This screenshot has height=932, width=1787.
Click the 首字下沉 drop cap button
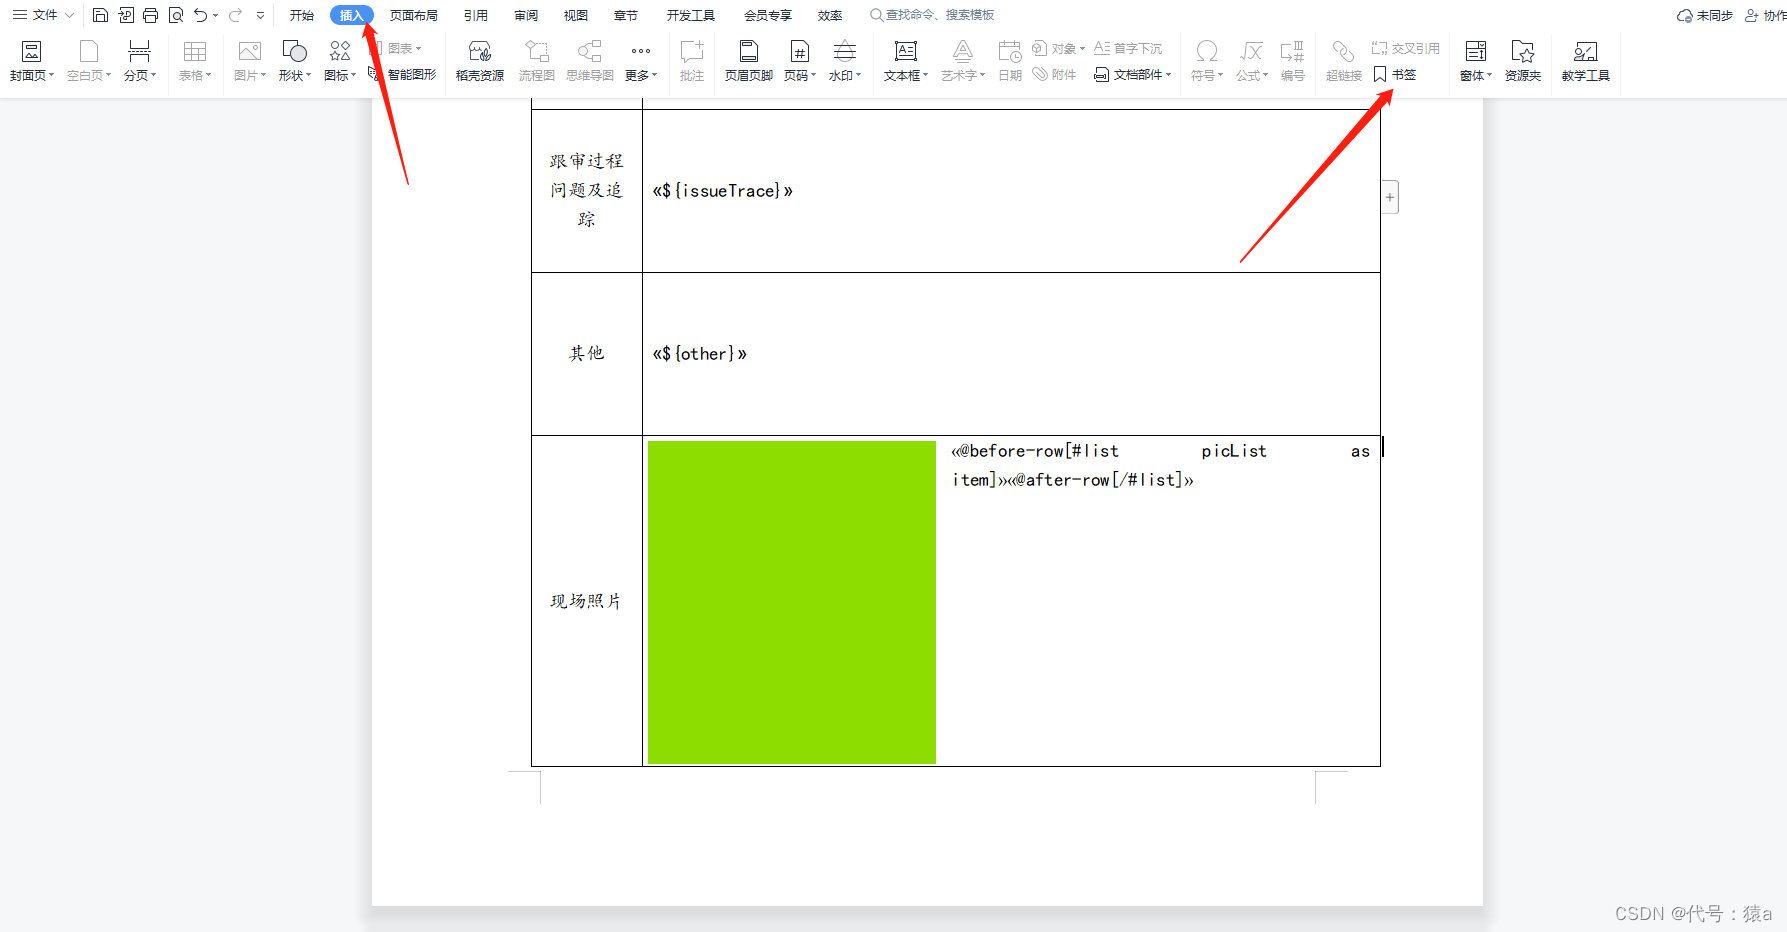pos(1128,48)
